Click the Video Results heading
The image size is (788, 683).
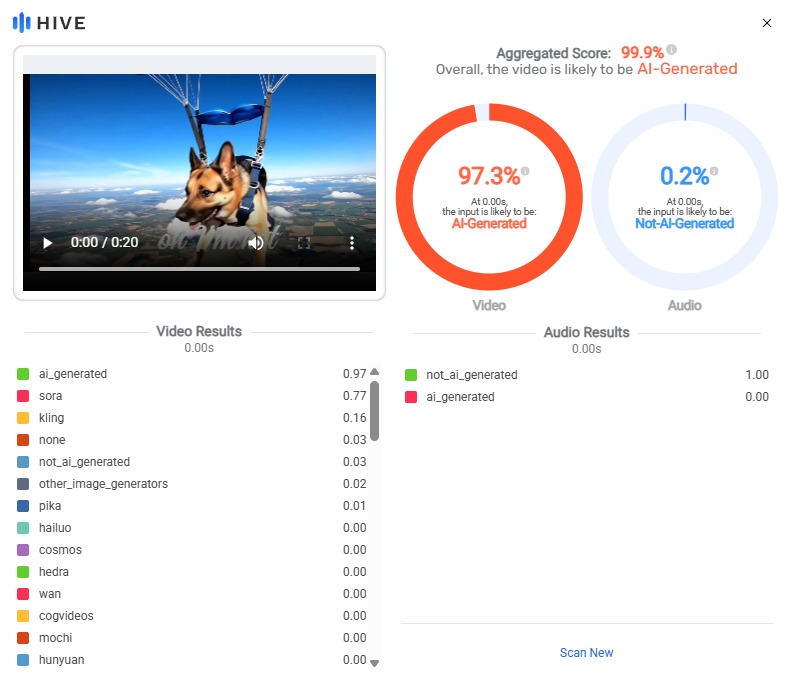(x=199, y=331)
